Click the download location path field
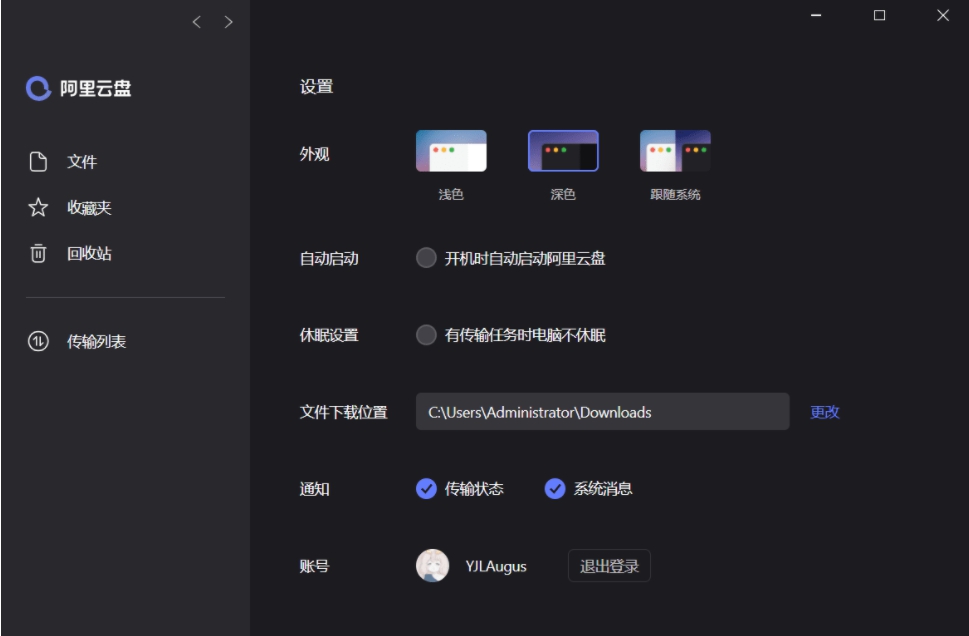 pyautogui.click(x=600, y=410)
